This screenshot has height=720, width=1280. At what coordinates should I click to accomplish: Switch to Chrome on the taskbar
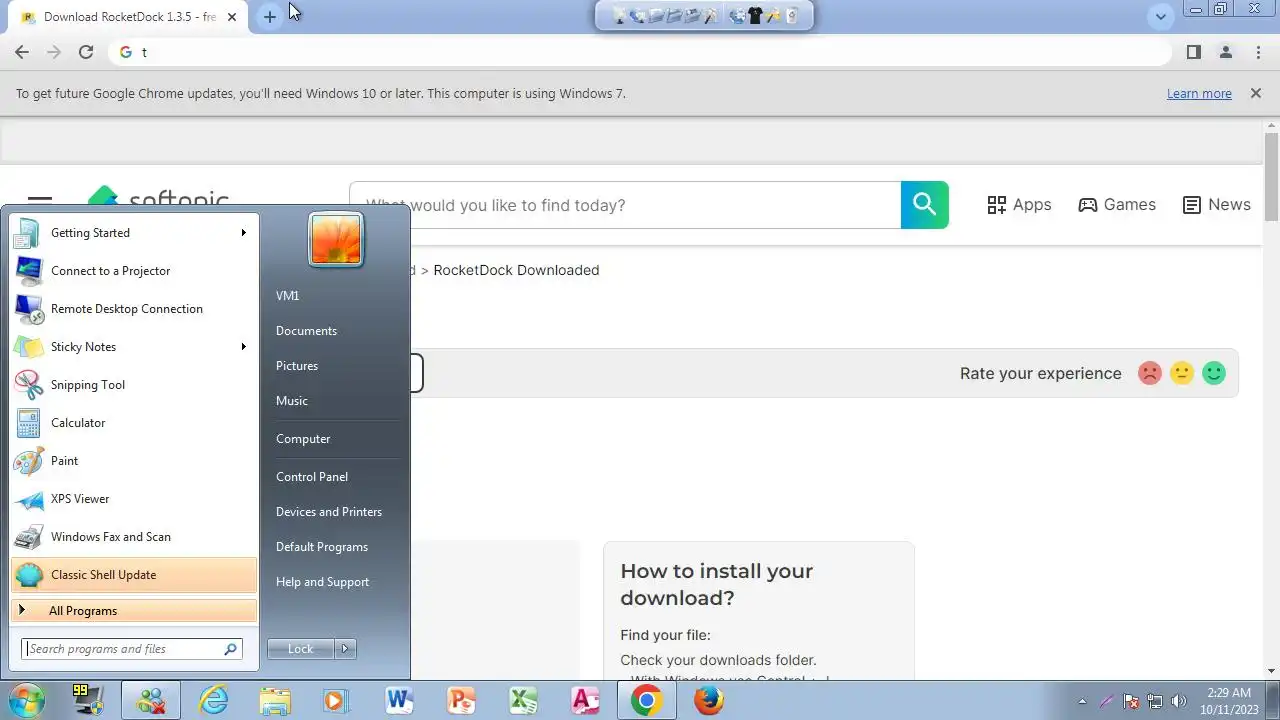point(647,700)
